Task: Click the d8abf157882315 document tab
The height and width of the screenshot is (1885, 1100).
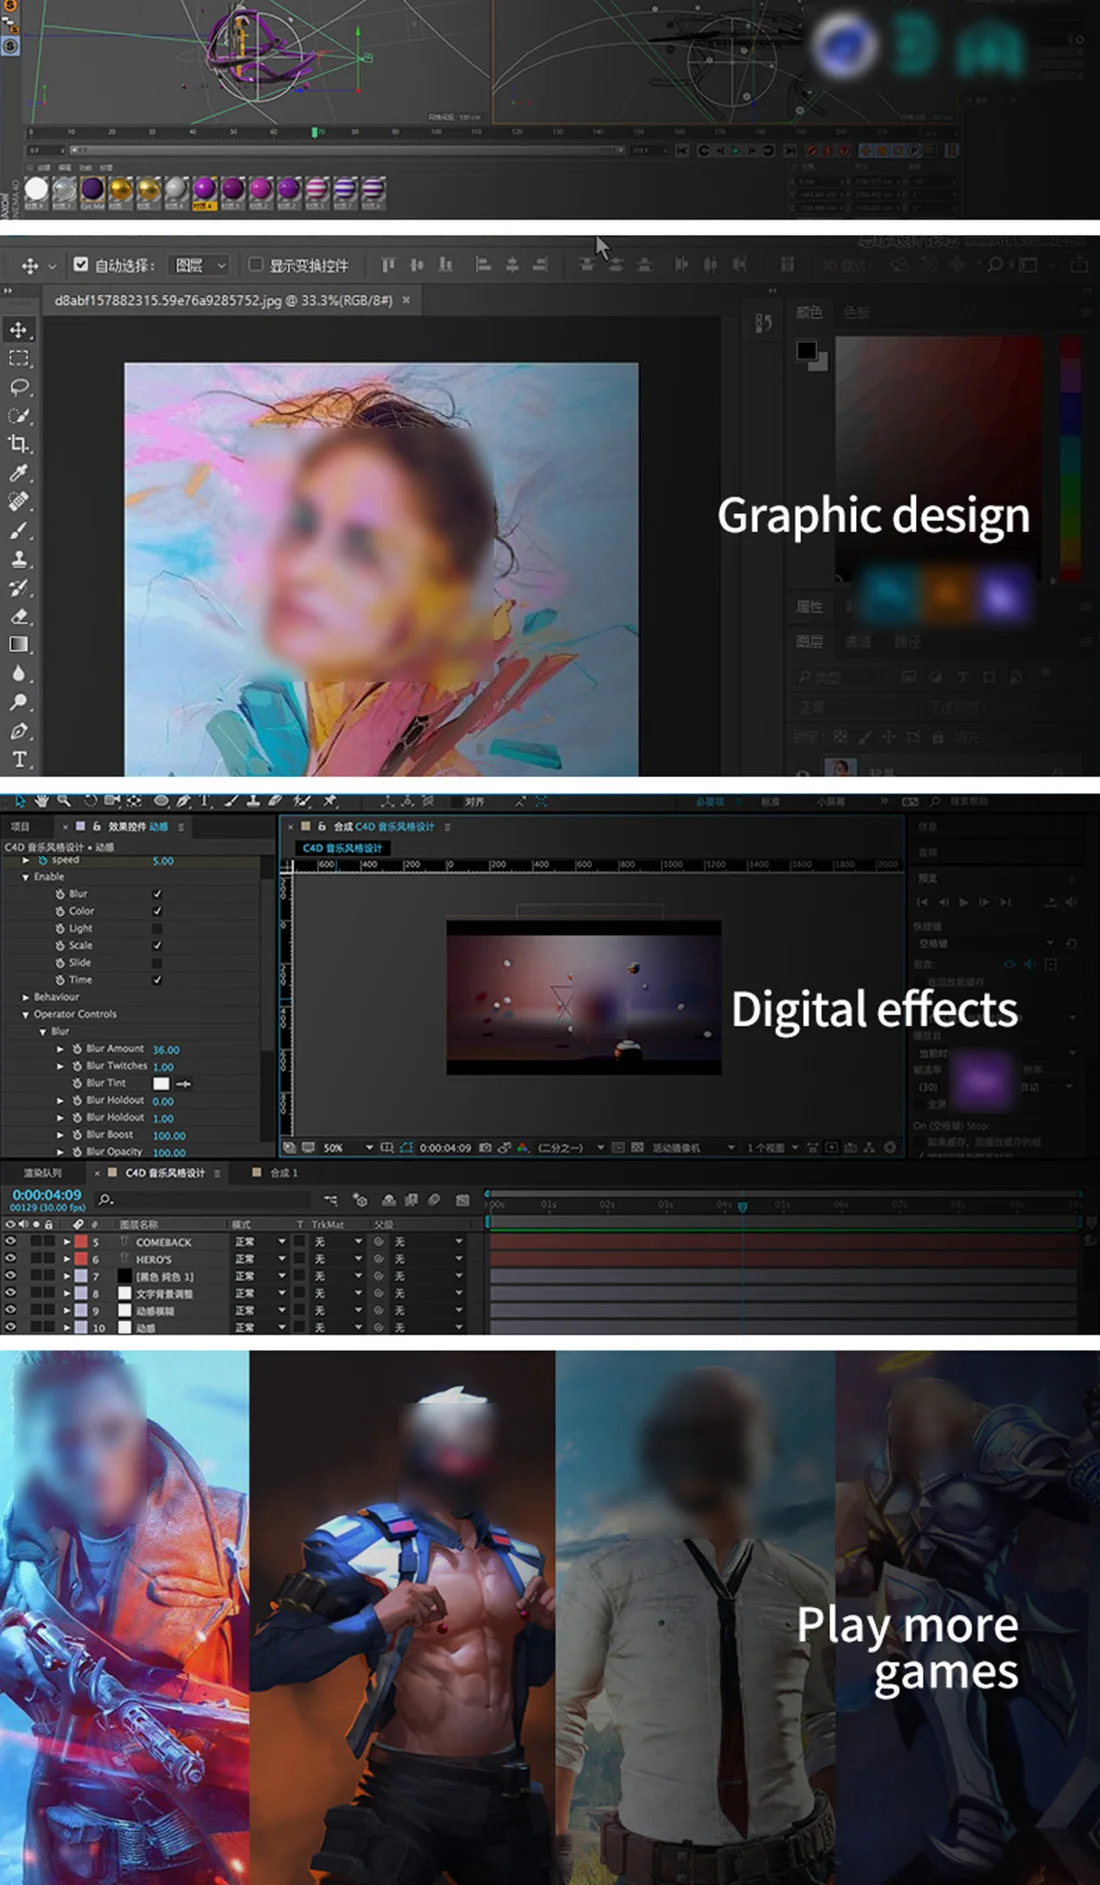Action: [x=223, y=300]
